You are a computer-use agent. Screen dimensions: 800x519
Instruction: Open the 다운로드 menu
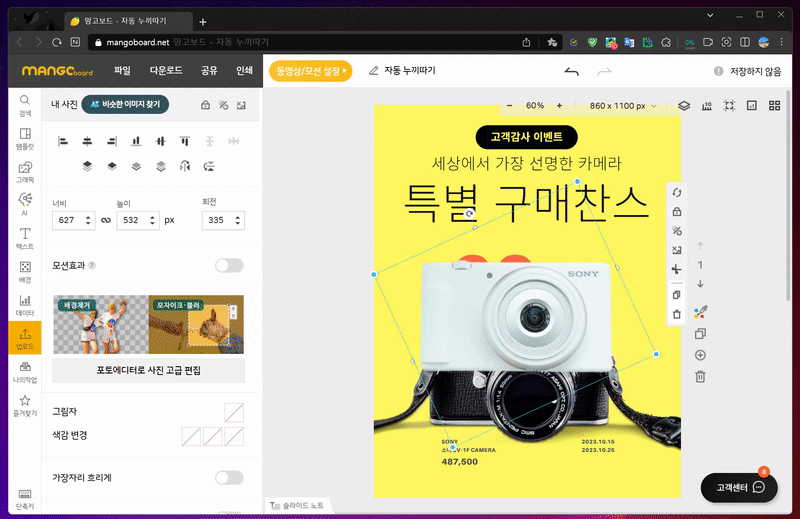point(166,70)
